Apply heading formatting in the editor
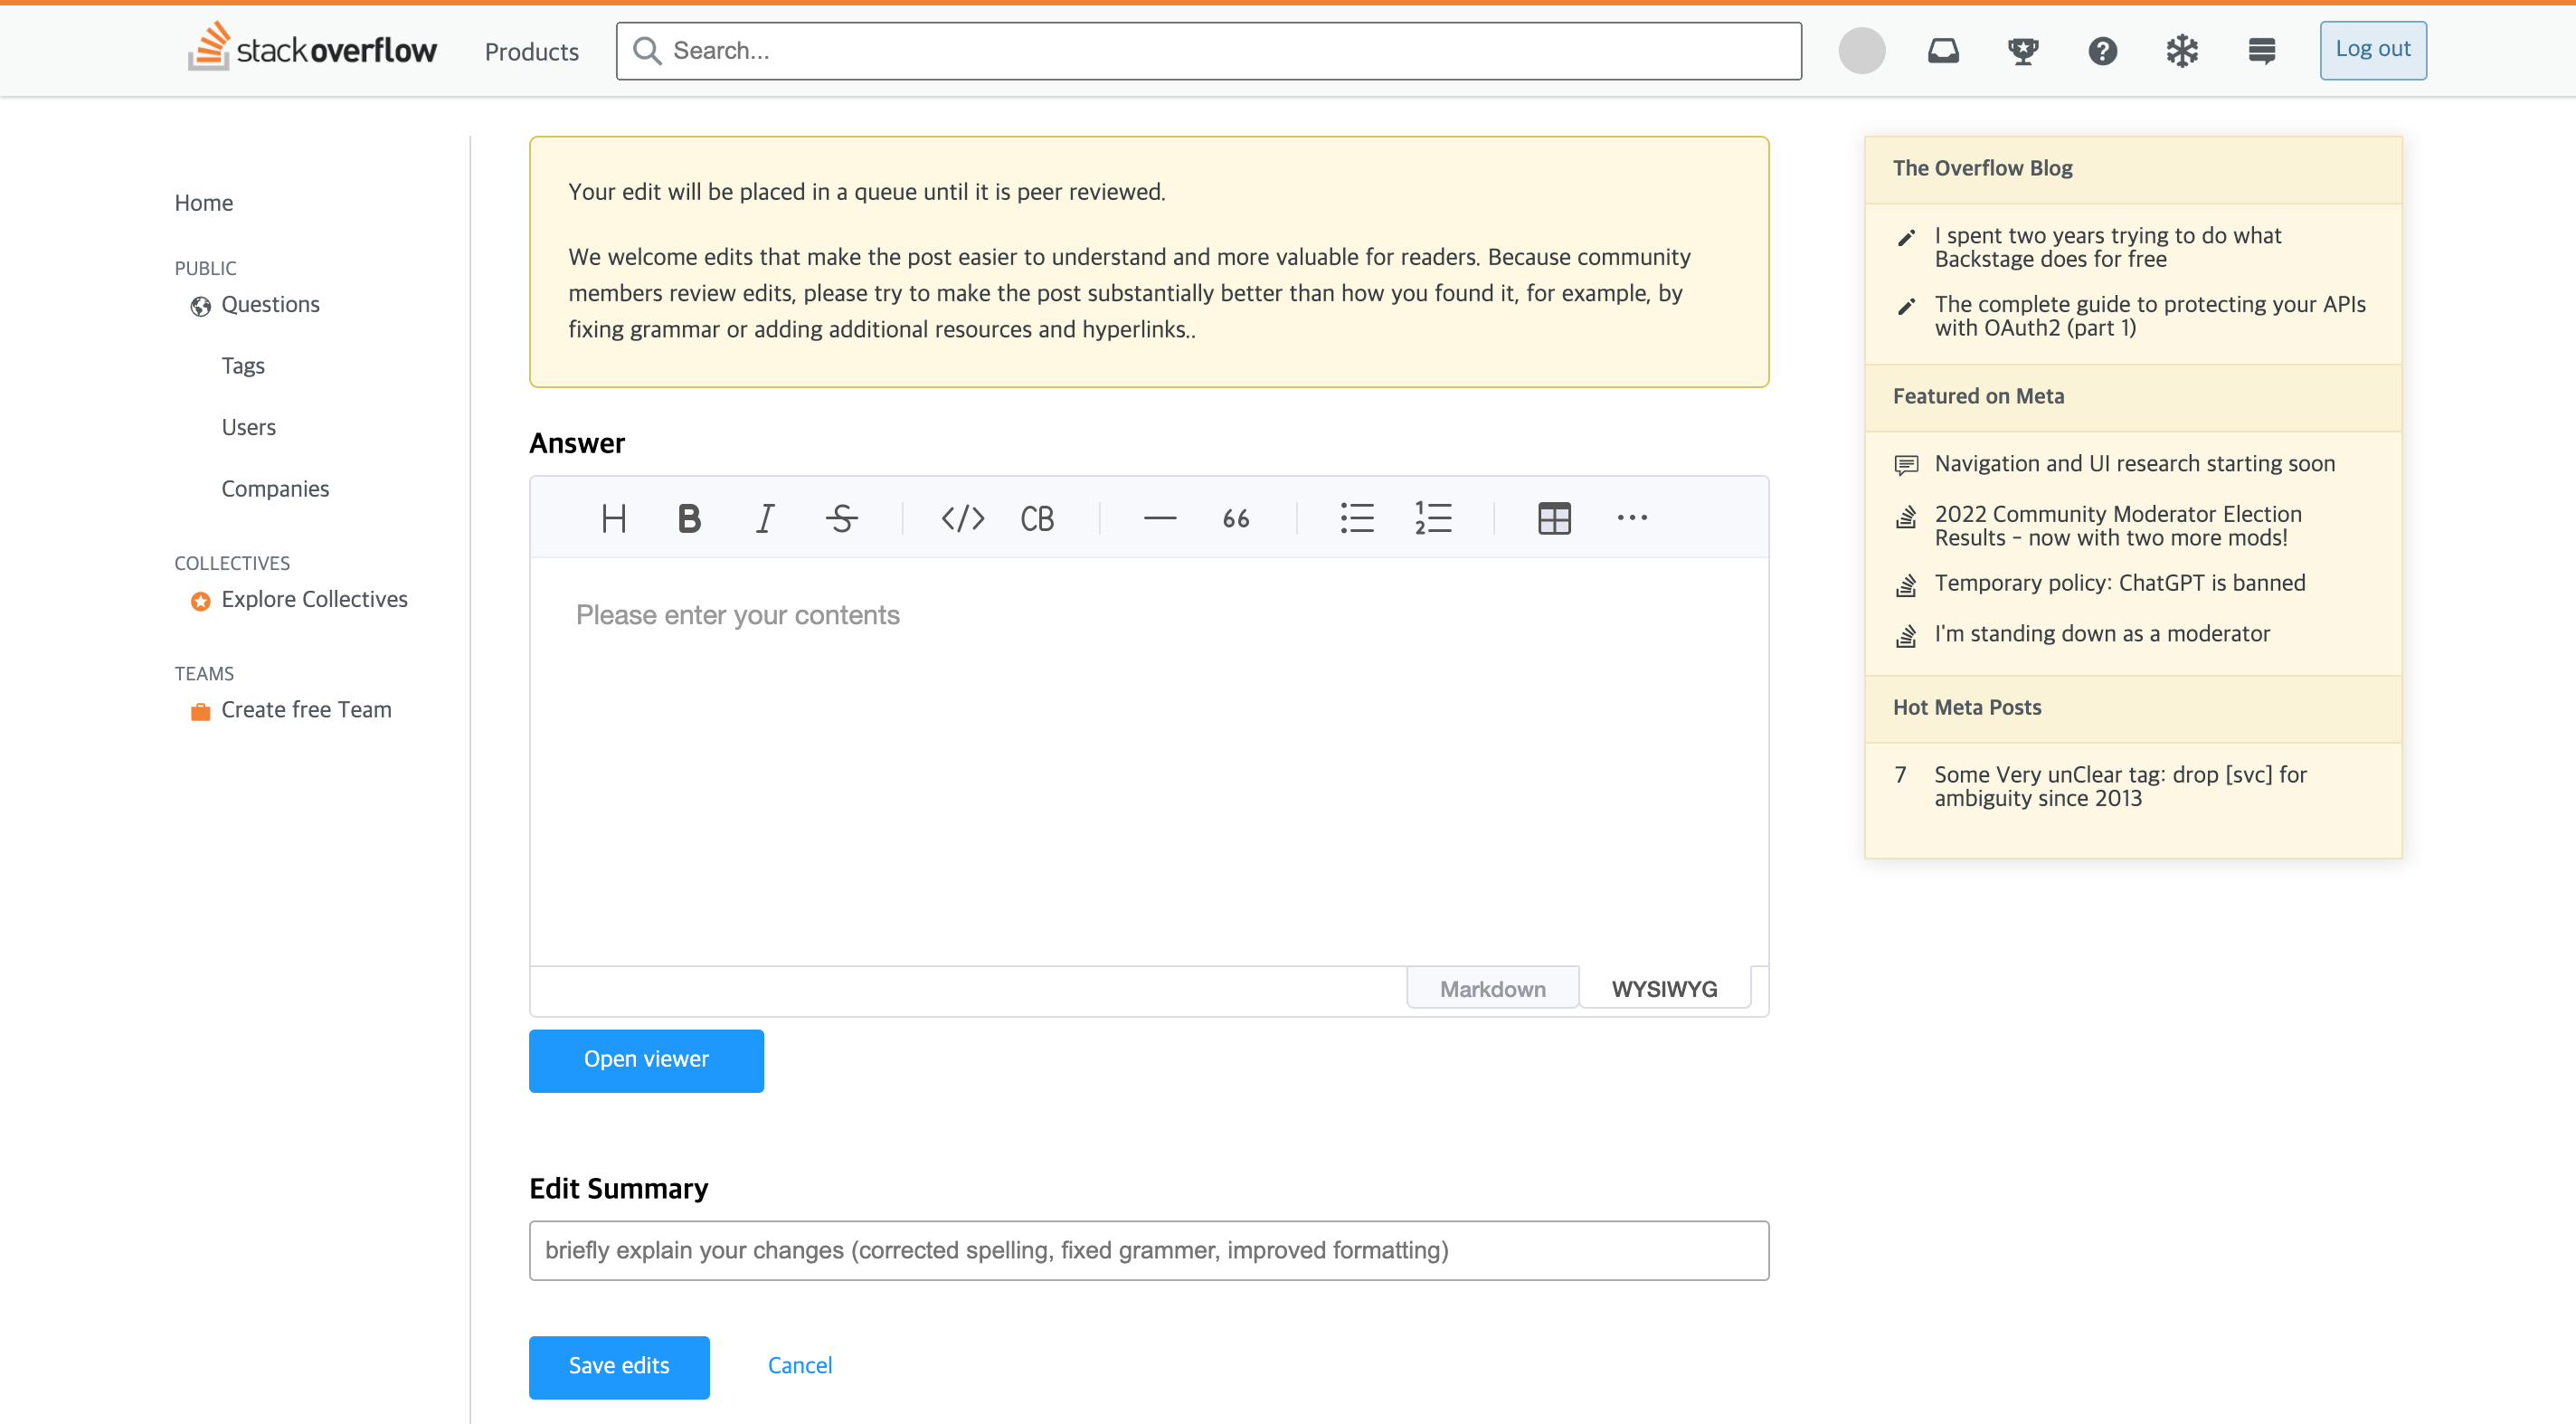The height and width of the screenshot is (1424, 2576). tap(614, 517)
